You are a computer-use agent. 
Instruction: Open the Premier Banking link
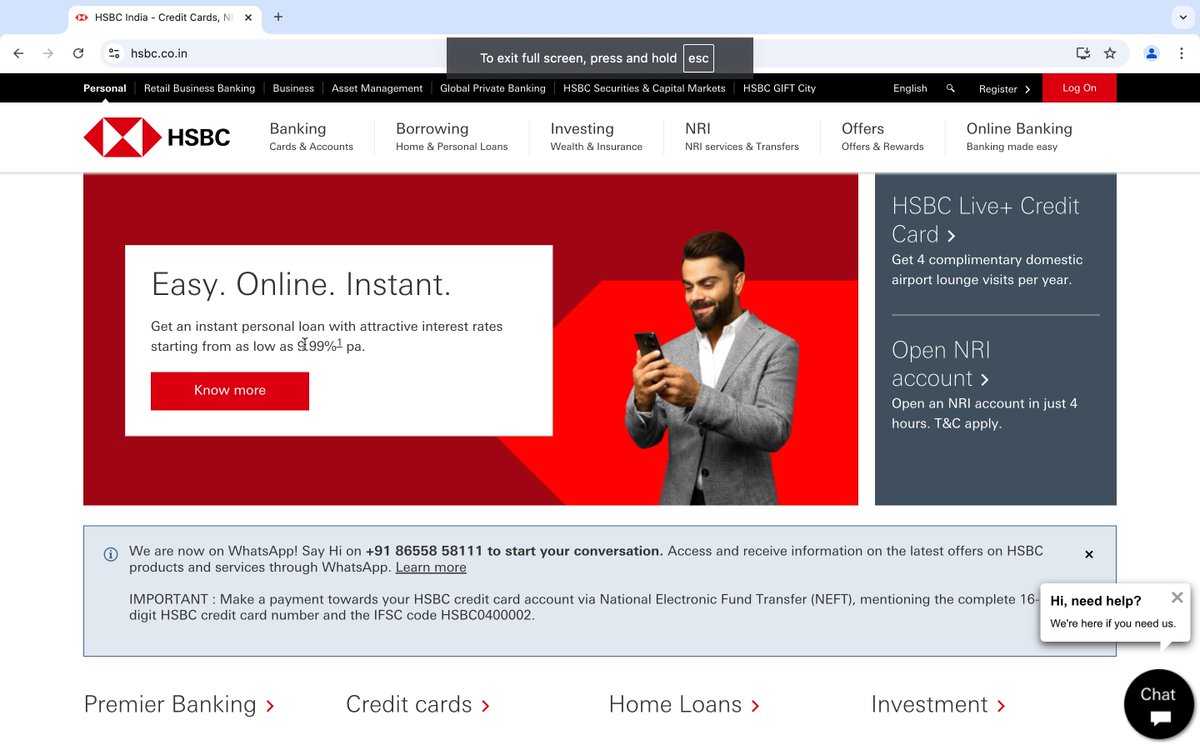(179, 704)
